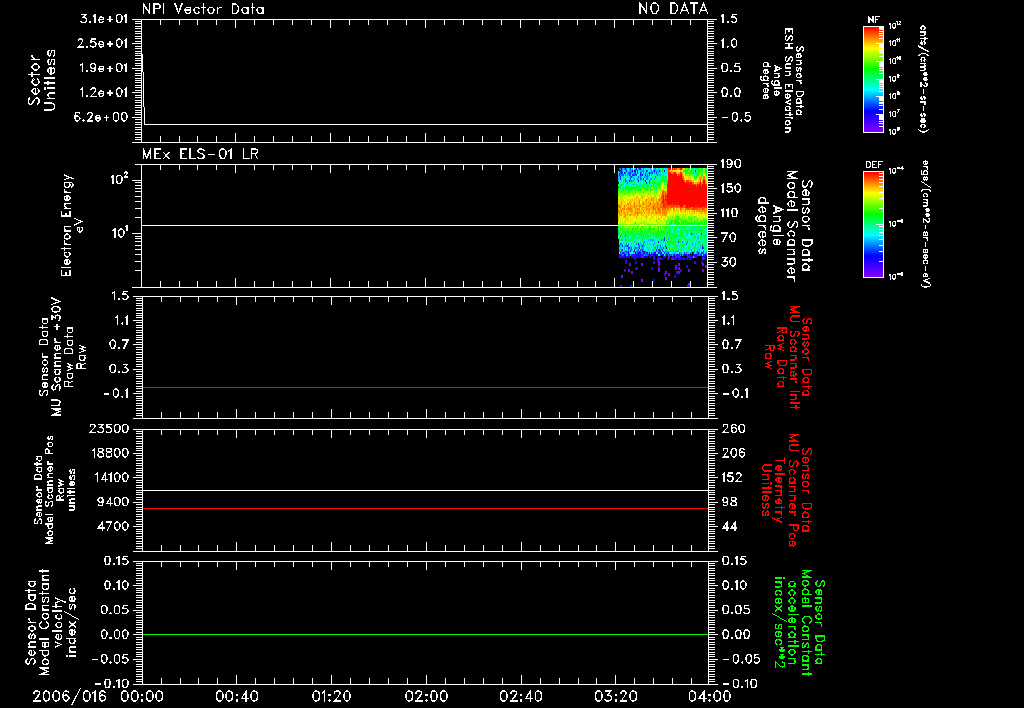Image resolution: width=1024 pixels, height=708 pixels.
Task: Click the white trace in Scanner Pos panel
Action: [425, 491]
